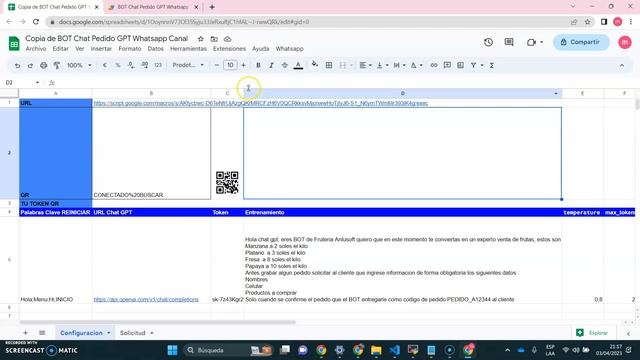Image resolution: width=640 pixels, height=360 pixels.
Task: Switch to the Solicitud sheet tab
Action: click(x=132, y=333)
